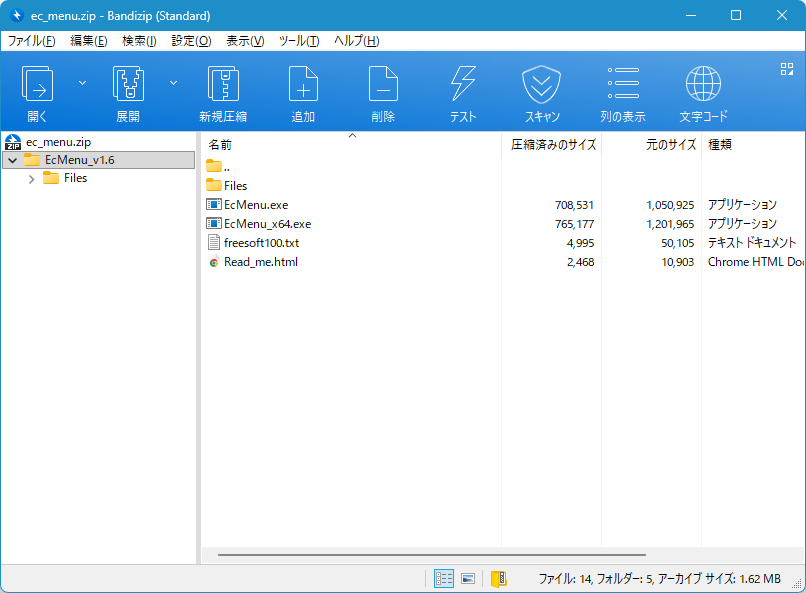806x593 pixels.
Task: Open the 設定(O) menu
Action: [191, 41]
